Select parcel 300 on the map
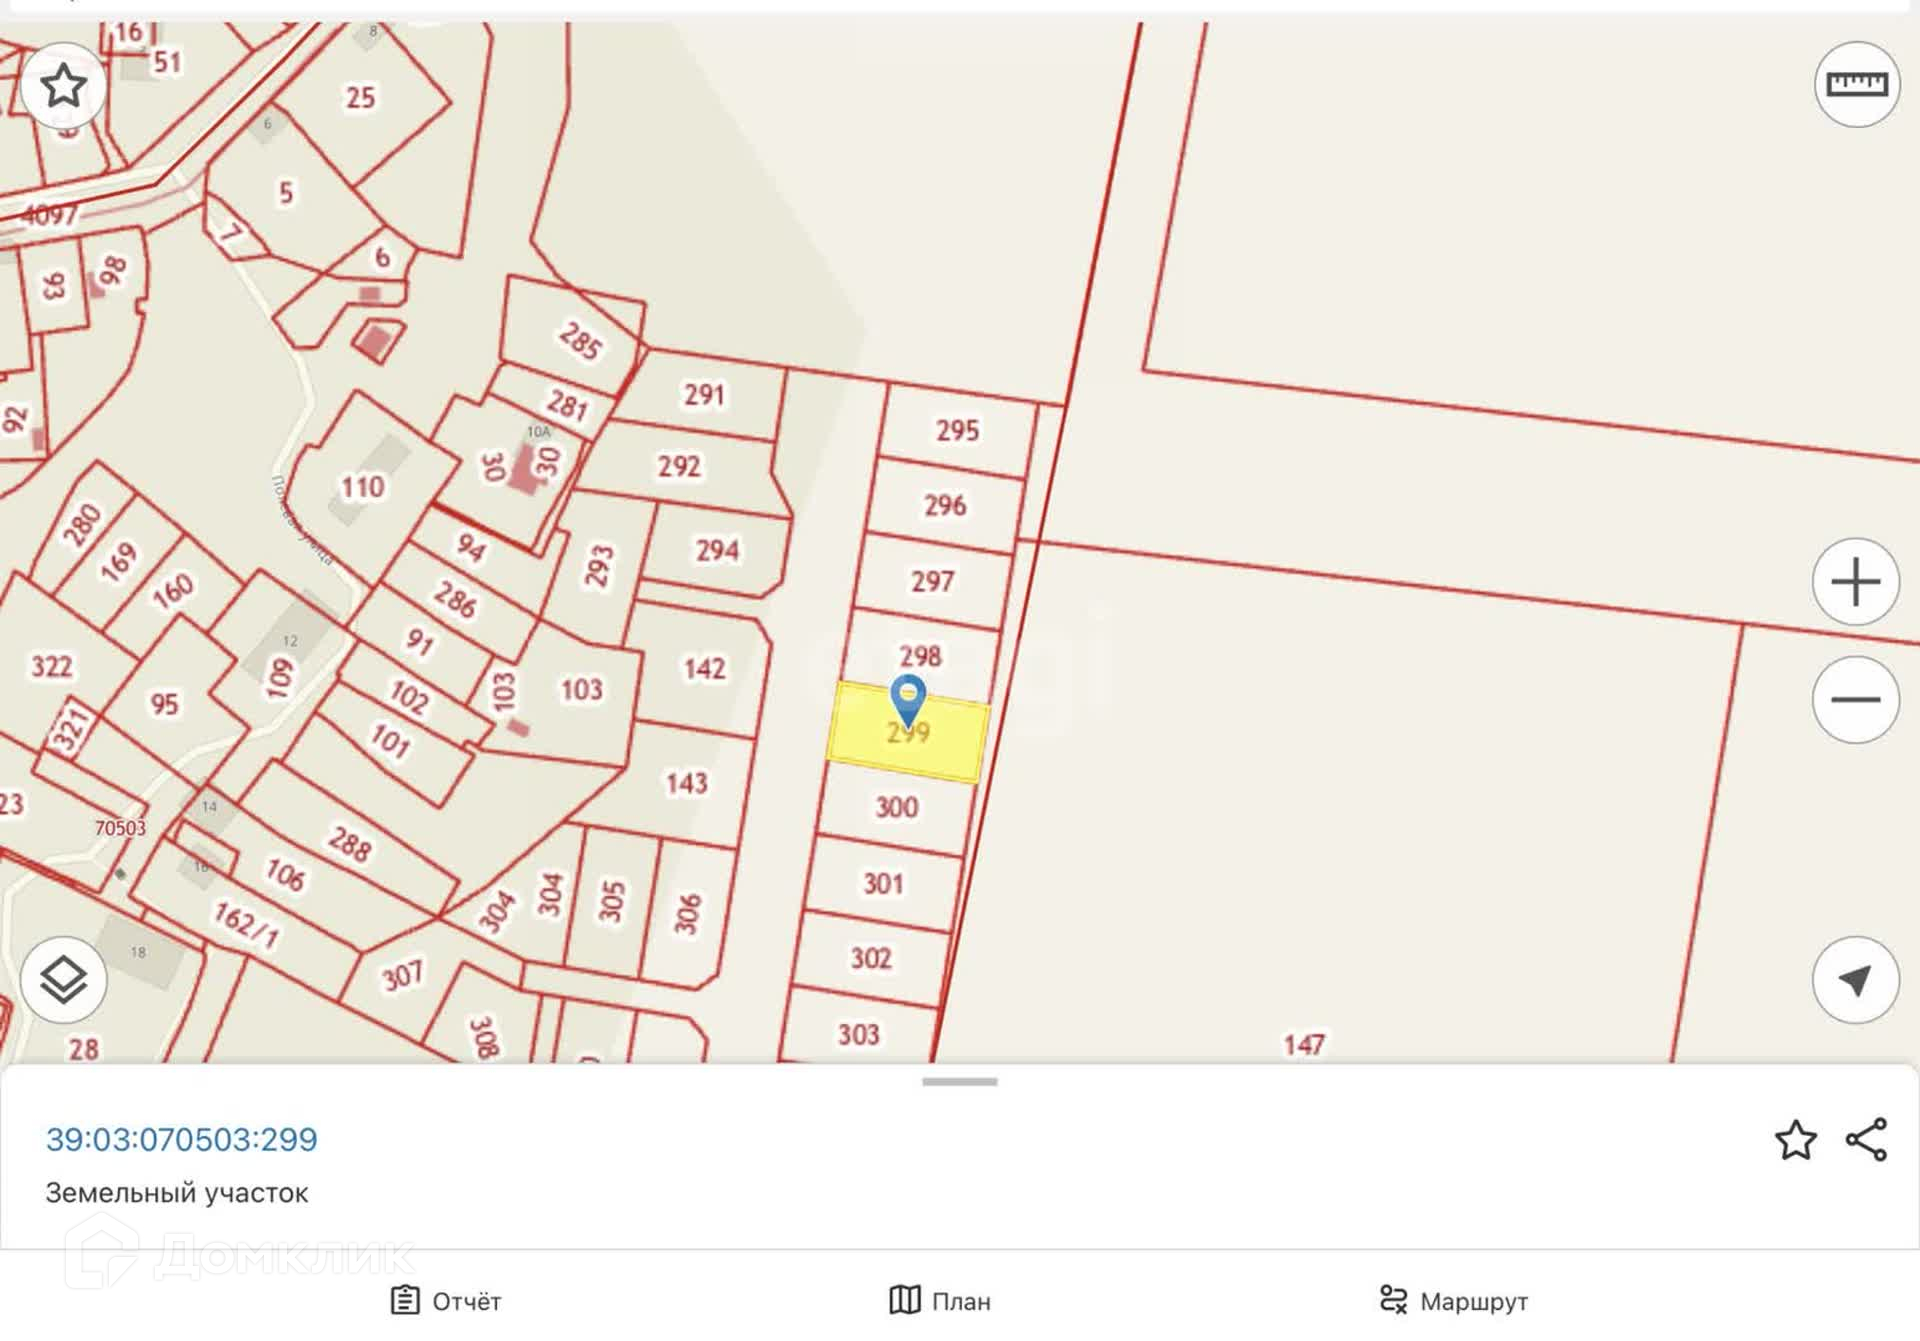 click(896, 808)
